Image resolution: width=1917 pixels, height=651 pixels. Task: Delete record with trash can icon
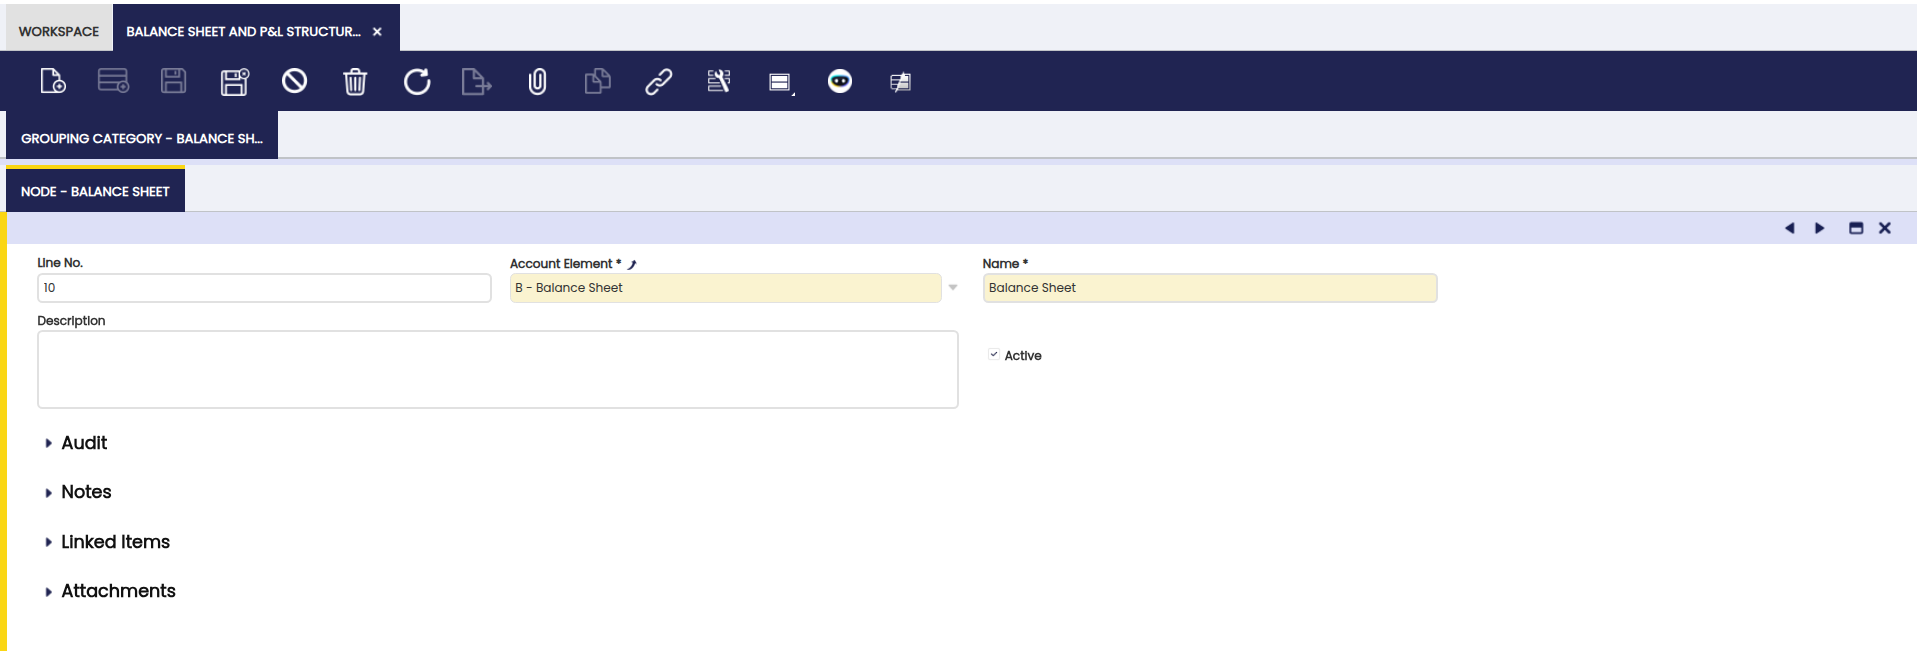tap(355, 81)
